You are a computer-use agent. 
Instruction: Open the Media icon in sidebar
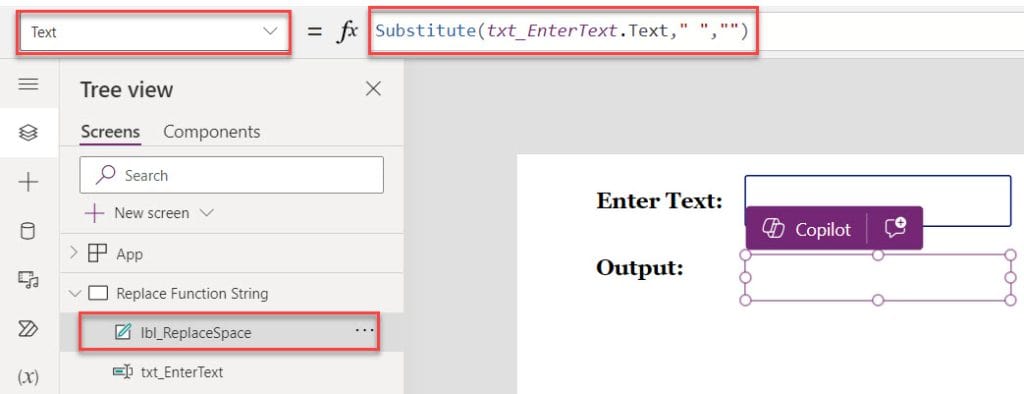28,280
